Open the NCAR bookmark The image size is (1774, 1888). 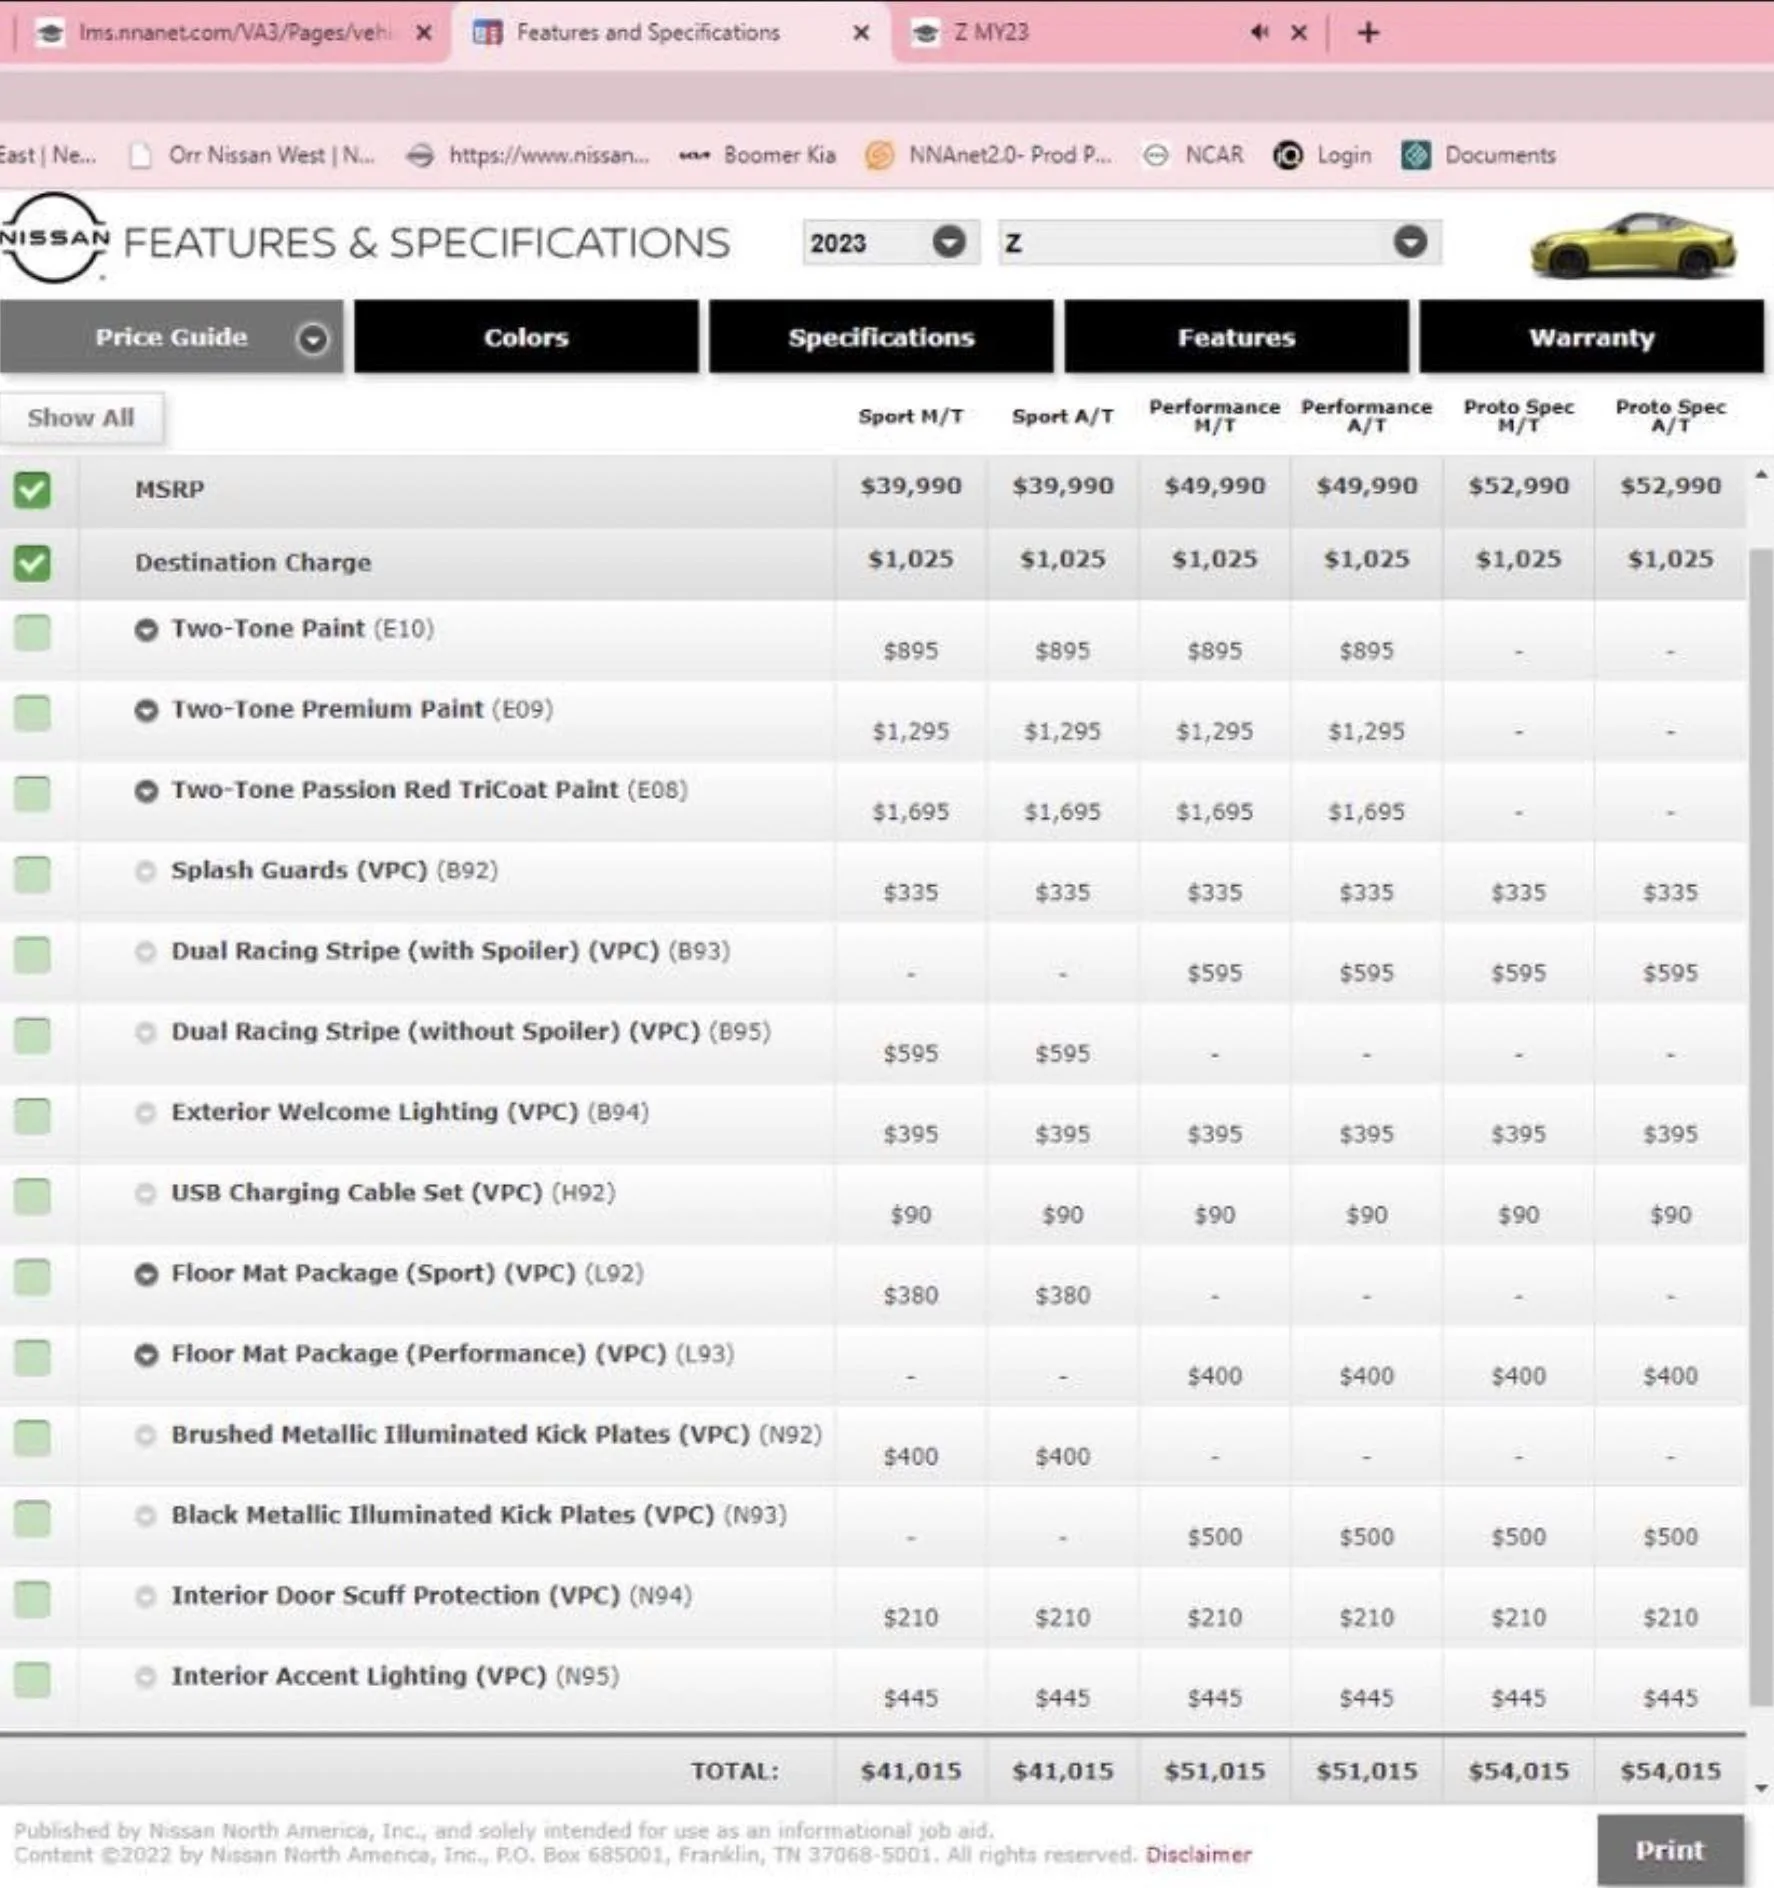click(1194, 155)
